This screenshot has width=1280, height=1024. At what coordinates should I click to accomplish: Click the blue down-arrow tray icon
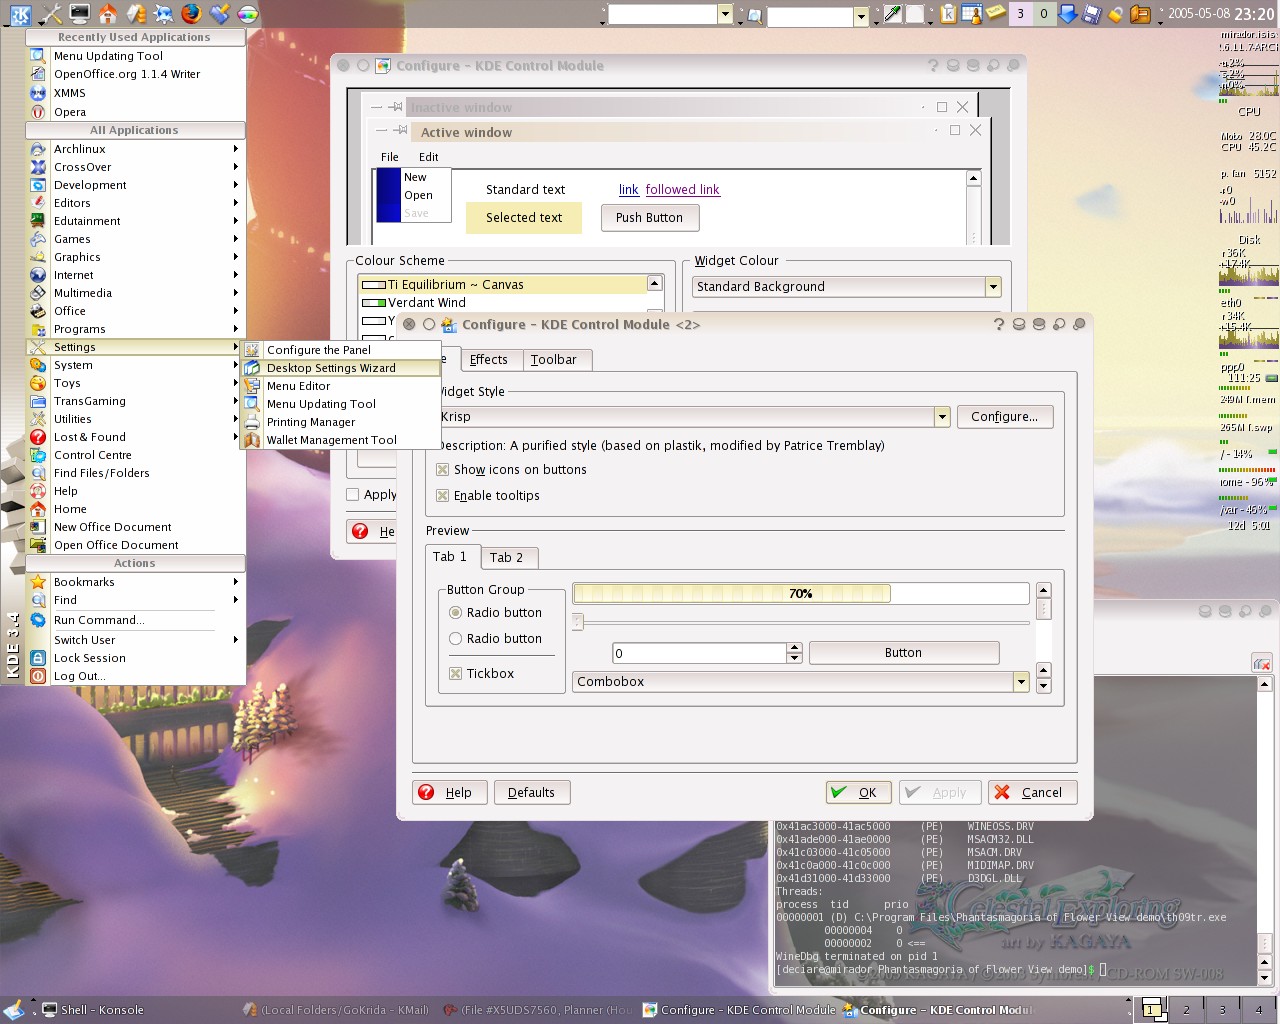tap(1068, 14)
